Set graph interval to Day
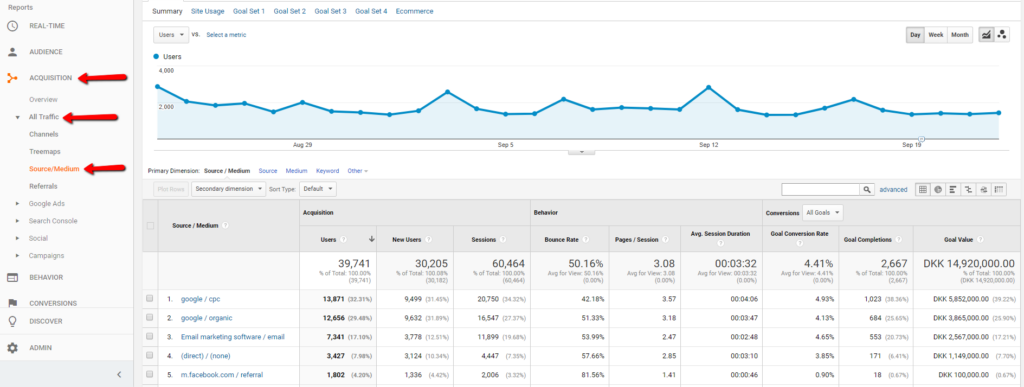Screen dimensions: 1024x387 [x=916, y=35]
